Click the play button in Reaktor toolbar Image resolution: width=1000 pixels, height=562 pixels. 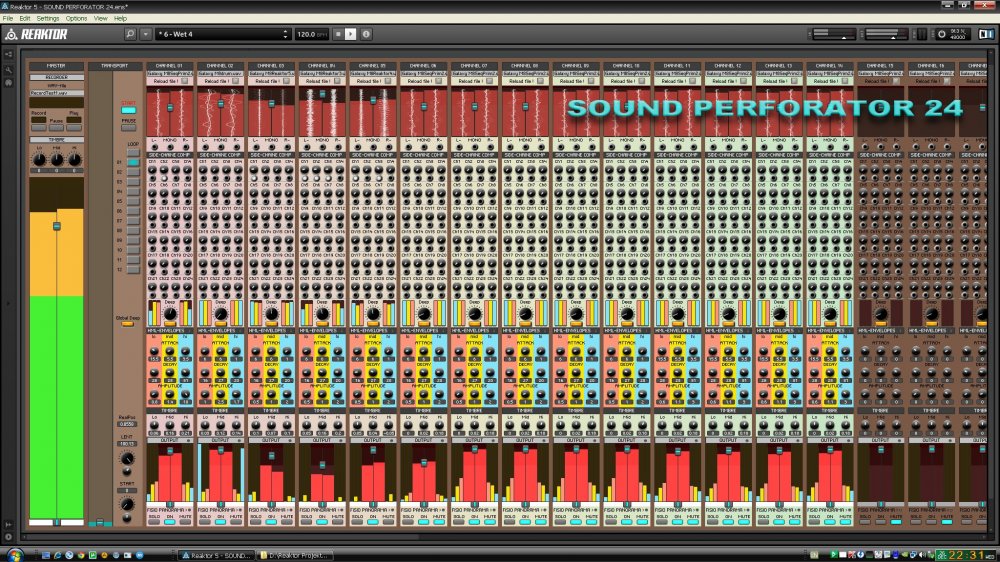point(351,34)
